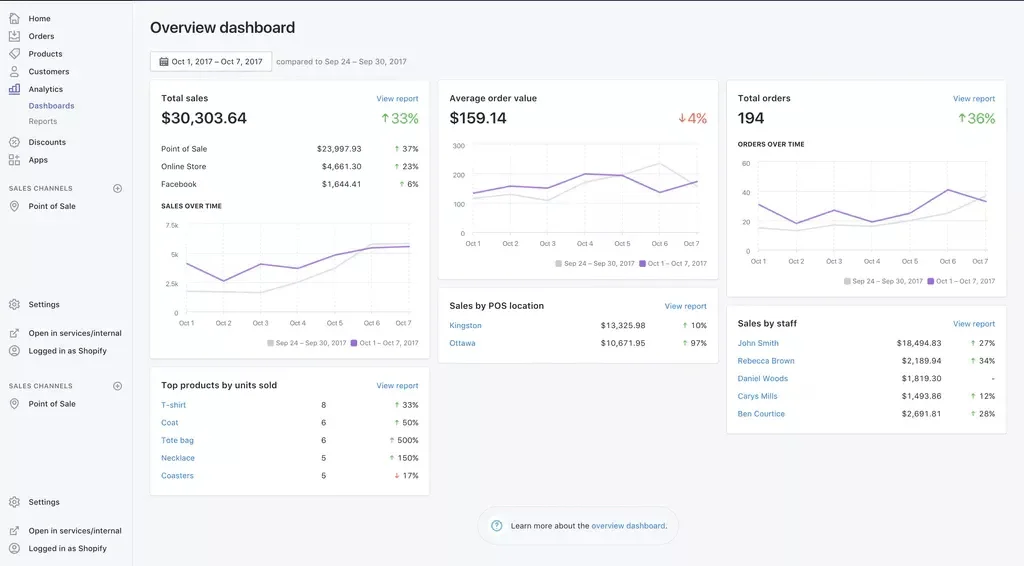Click the question mark help icon

[x=497, y=526]
